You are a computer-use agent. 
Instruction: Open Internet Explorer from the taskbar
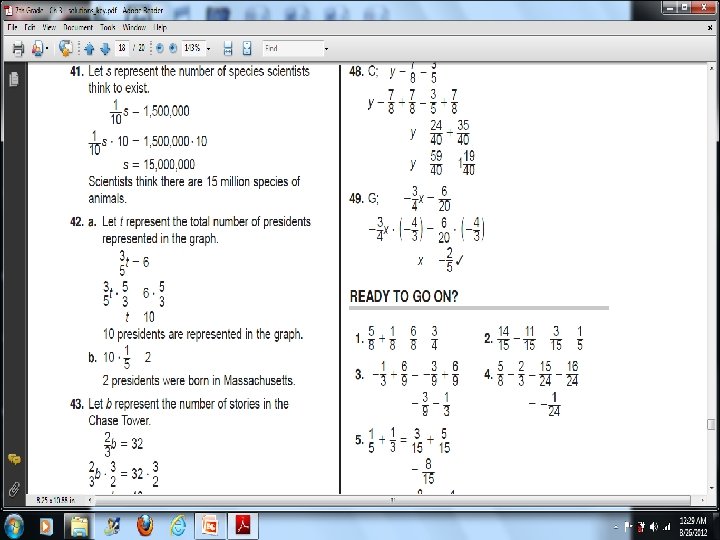pyautogui.click(x=177, y=526)
